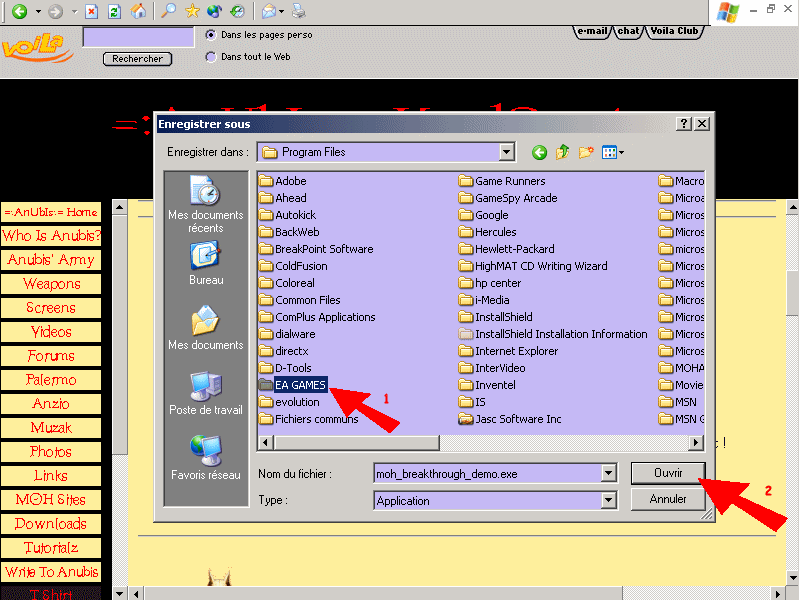Expand the 'Nom du fichier' dropdown arrow
Screen dimensions: 800x600
[x=608, y=473]
